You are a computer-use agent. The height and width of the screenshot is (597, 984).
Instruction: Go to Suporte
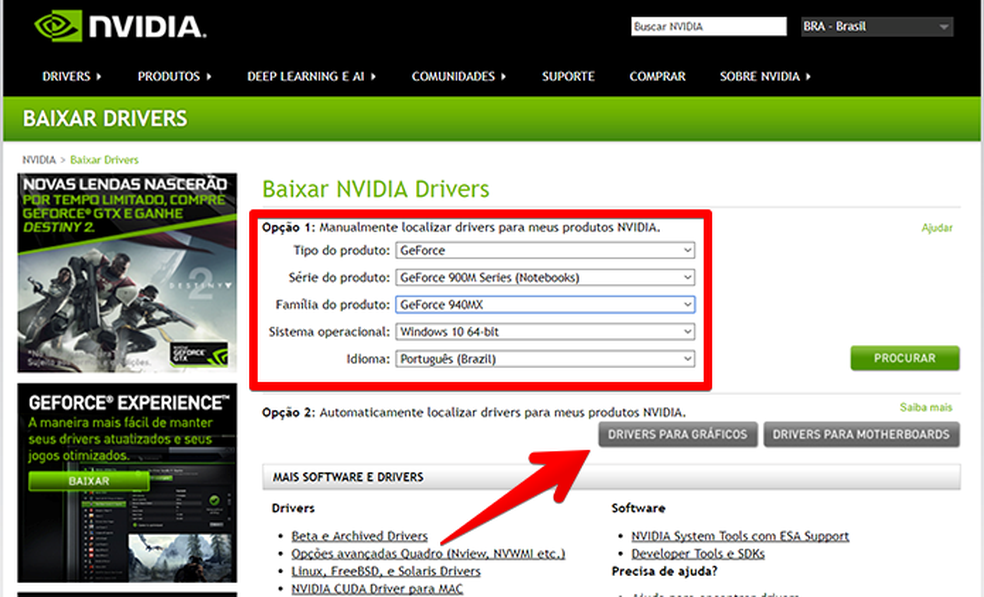click(568, 77)
